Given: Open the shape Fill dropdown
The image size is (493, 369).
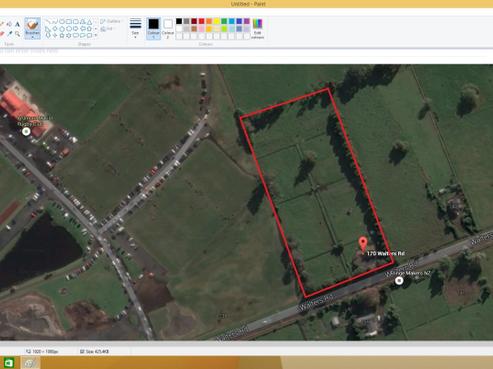Looking at the screenshot, I should pyautogui.click(x=108, y=29).
